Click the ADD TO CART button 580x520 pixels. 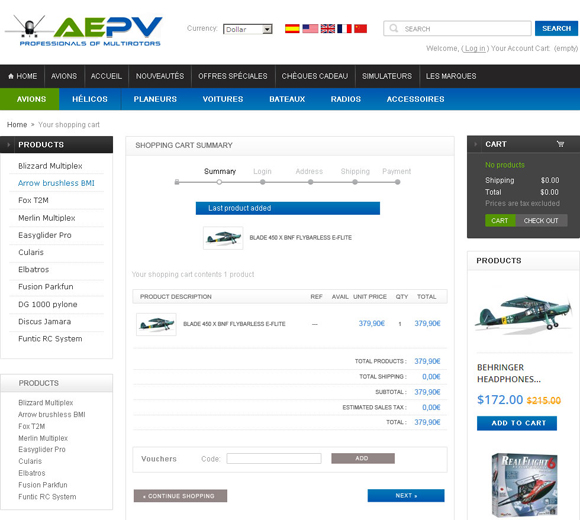pyautogui.click(x=517, y=423)
